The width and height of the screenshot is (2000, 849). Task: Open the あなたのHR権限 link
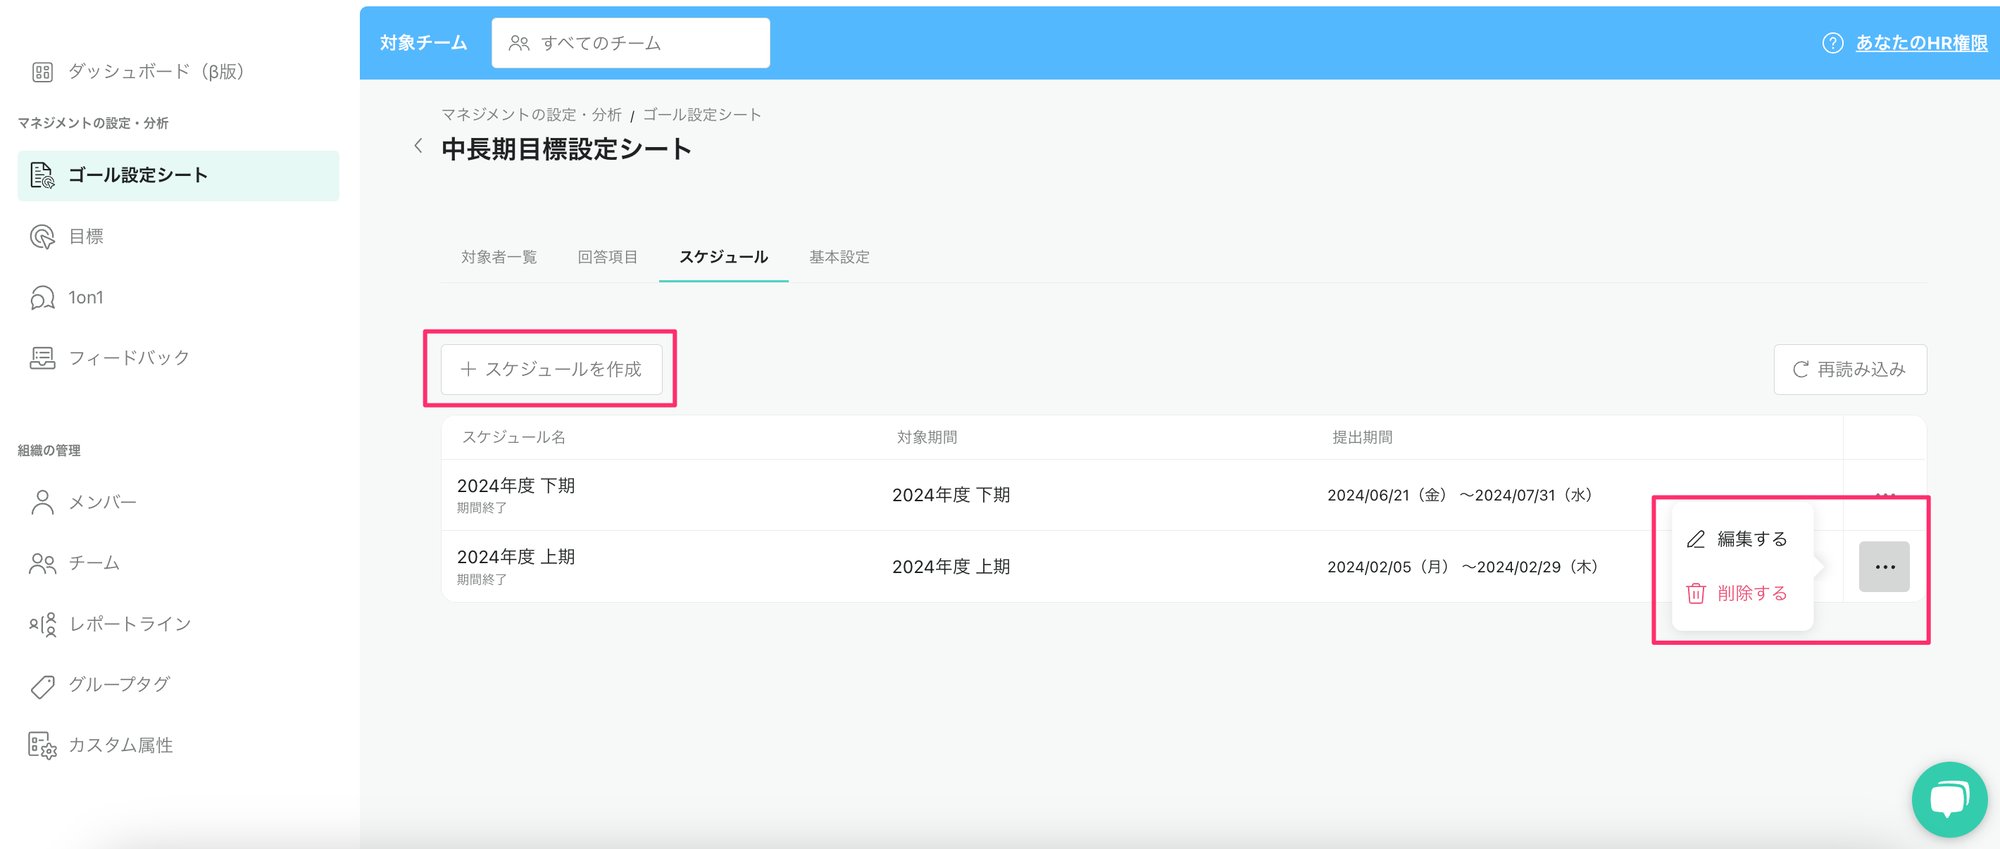pyautogui.click(x=1921, y=43)
